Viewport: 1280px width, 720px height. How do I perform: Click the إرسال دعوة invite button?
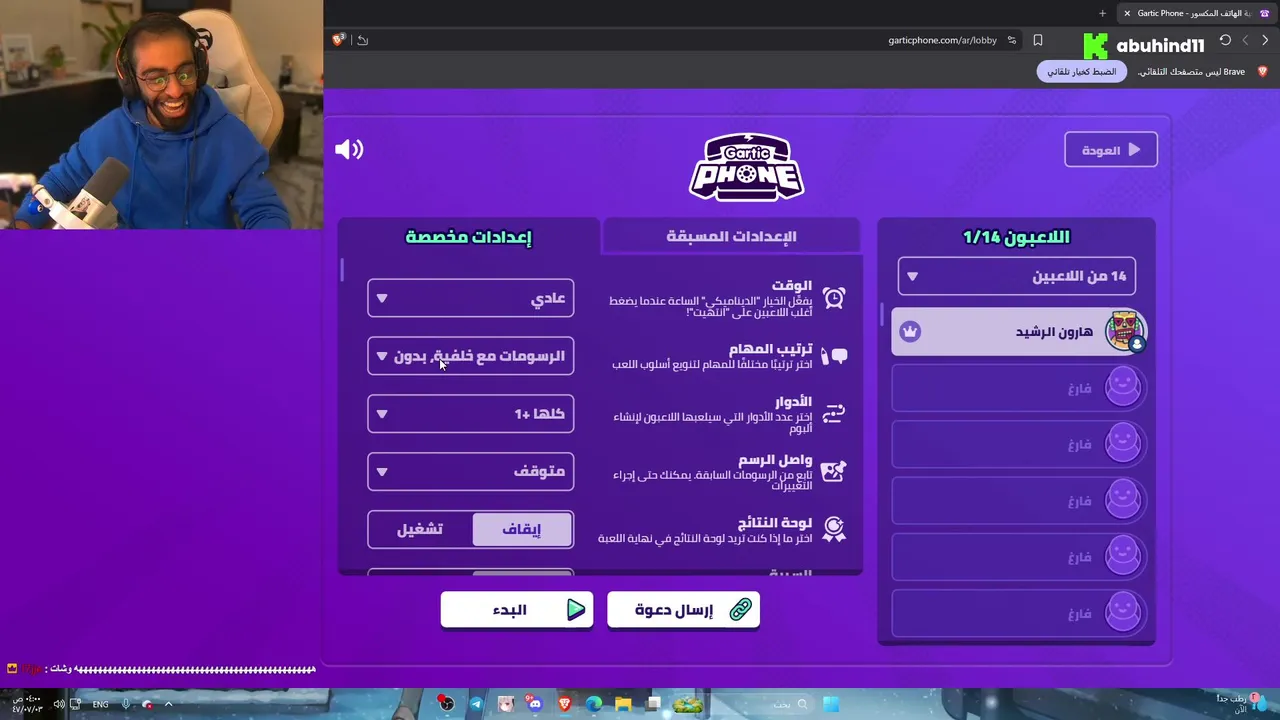pyautogui.click(x=683, y=610)
